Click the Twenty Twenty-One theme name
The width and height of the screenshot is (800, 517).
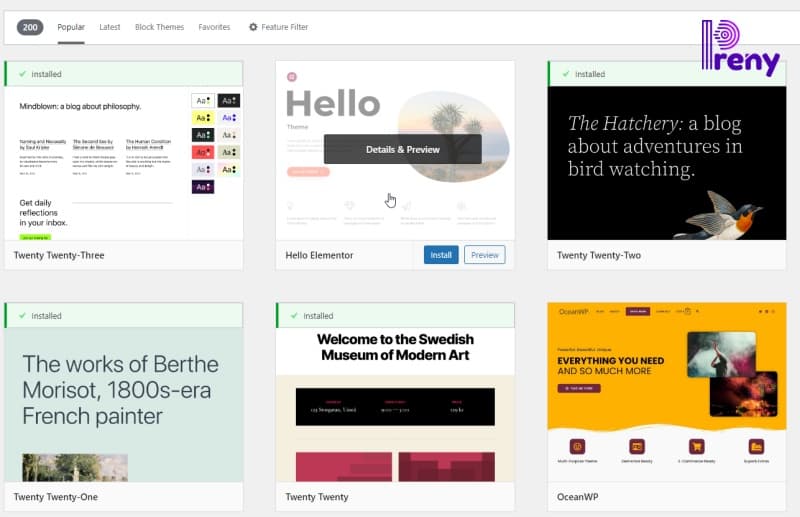[x=56, y=497]
